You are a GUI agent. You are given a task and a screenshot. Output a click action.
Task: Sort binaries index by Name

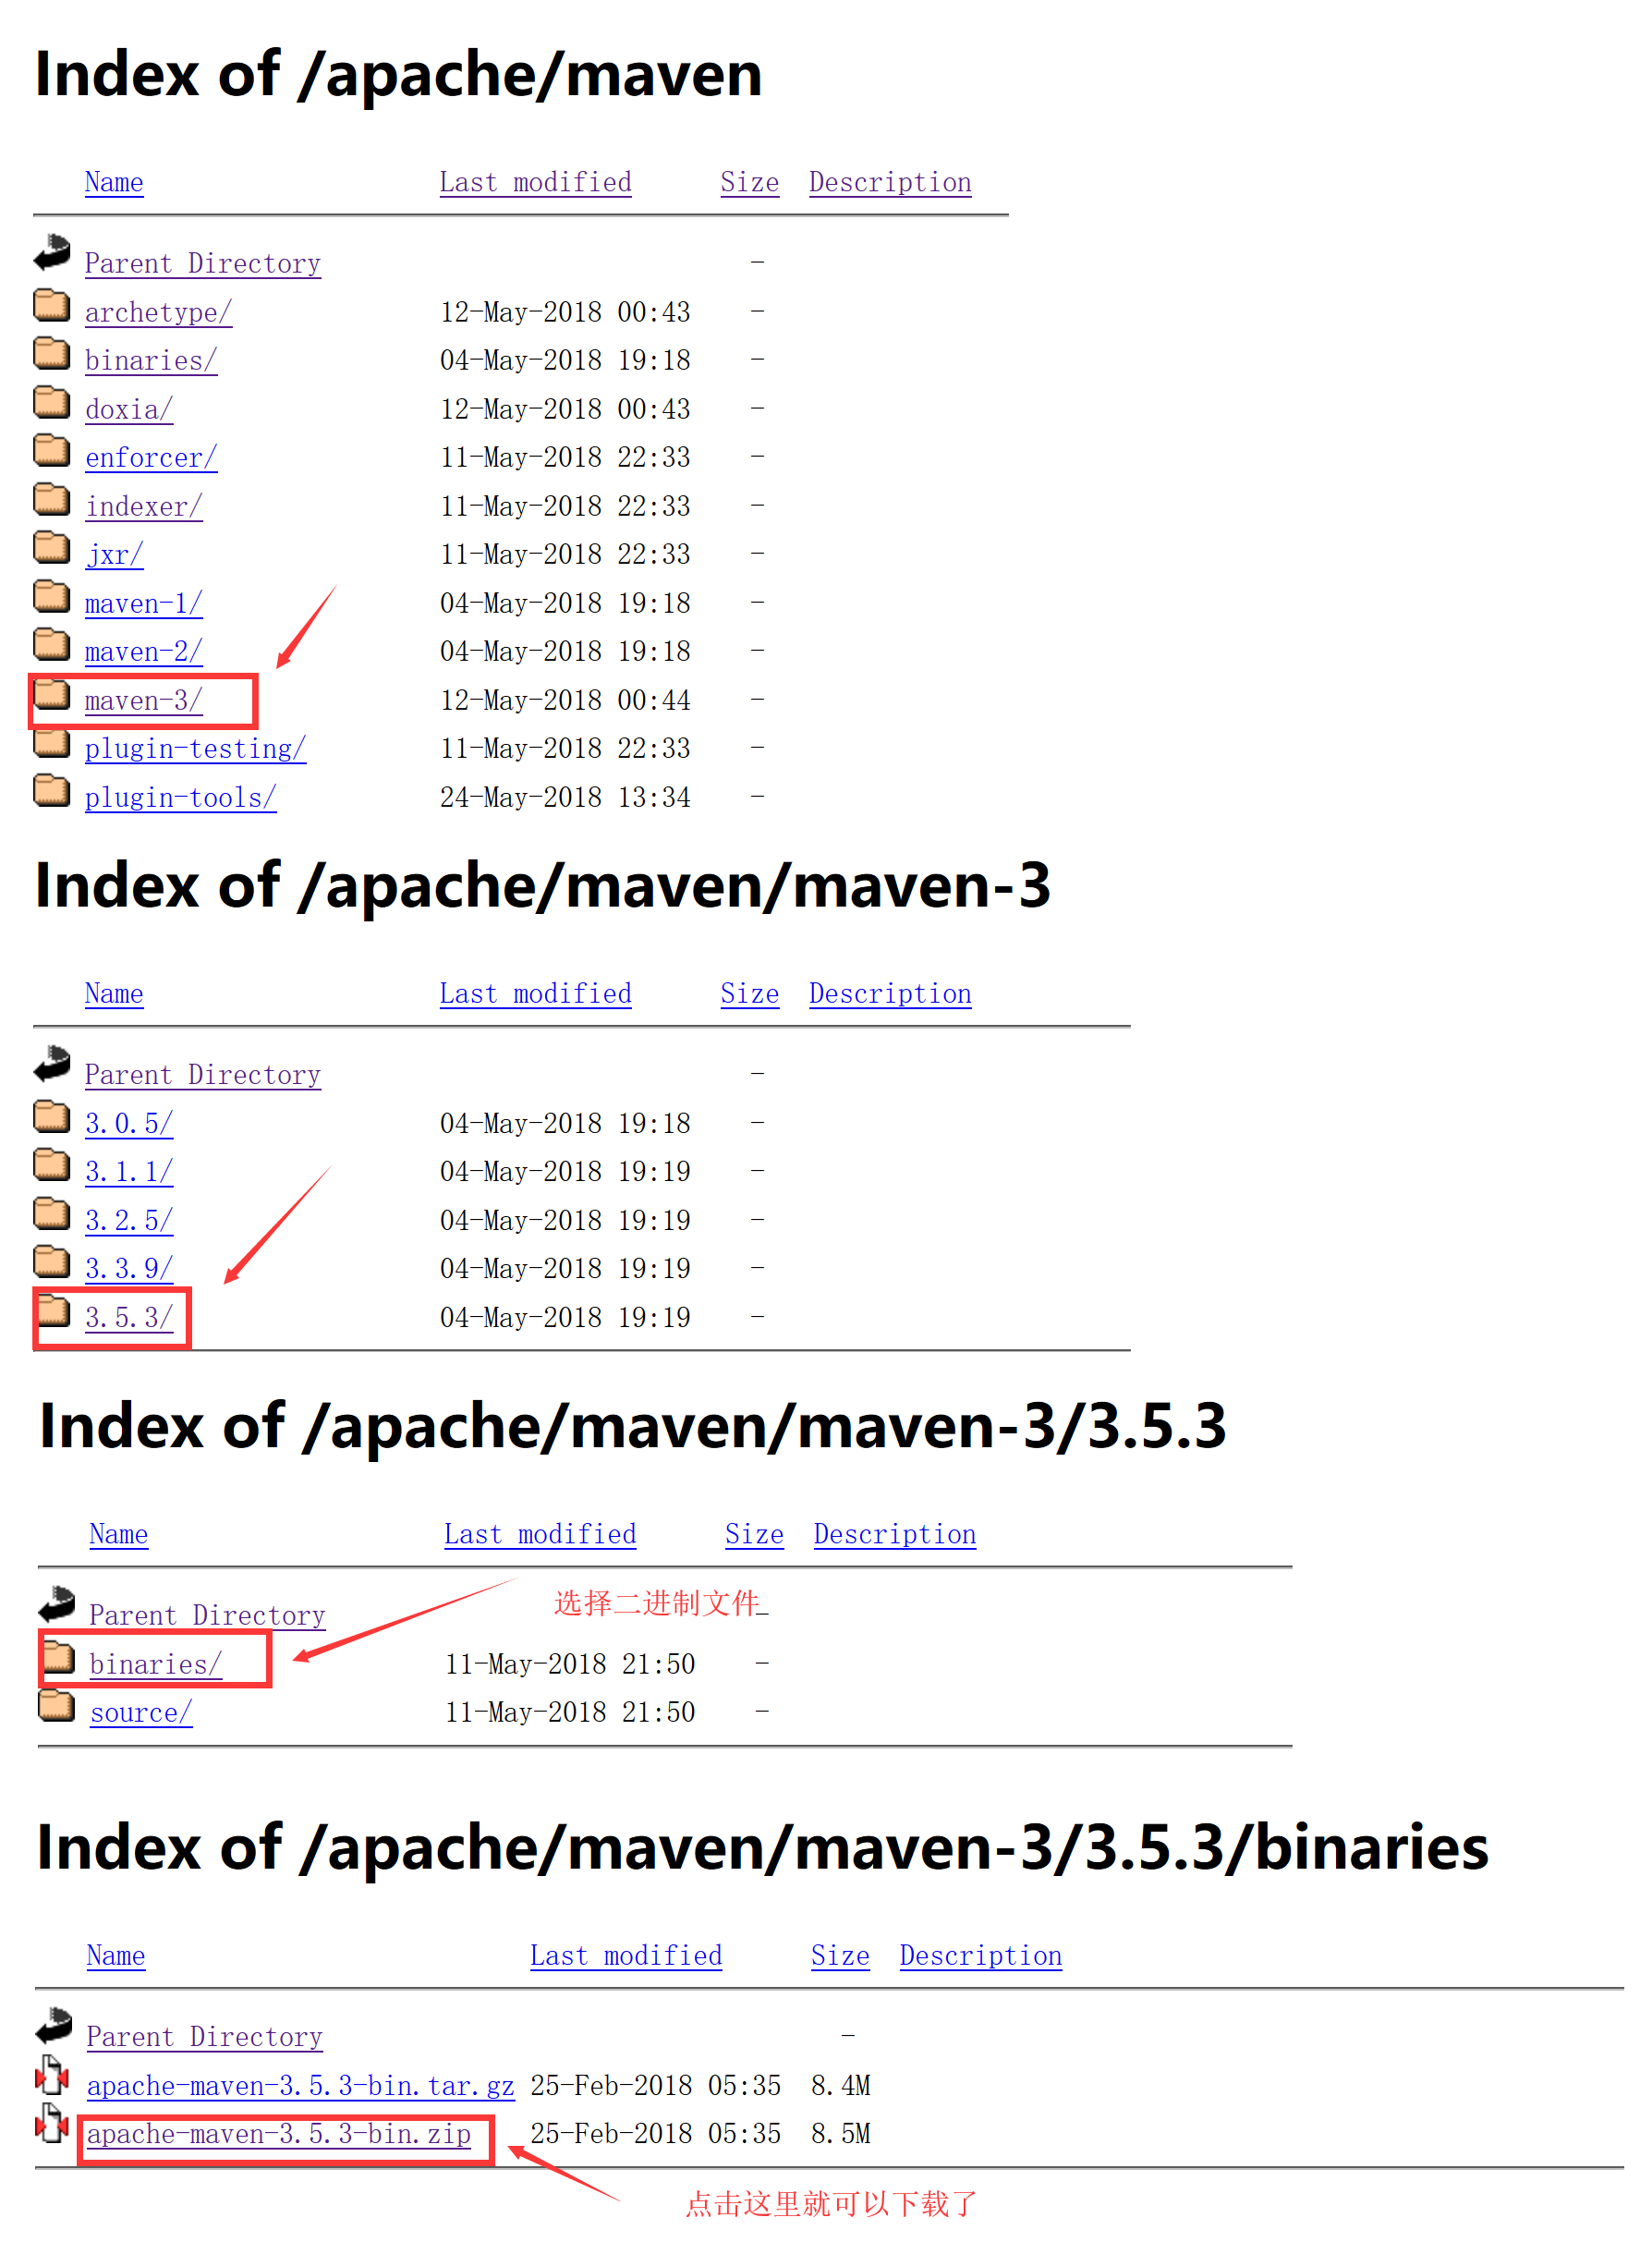pyautogui.click(x=116, y=1956)
